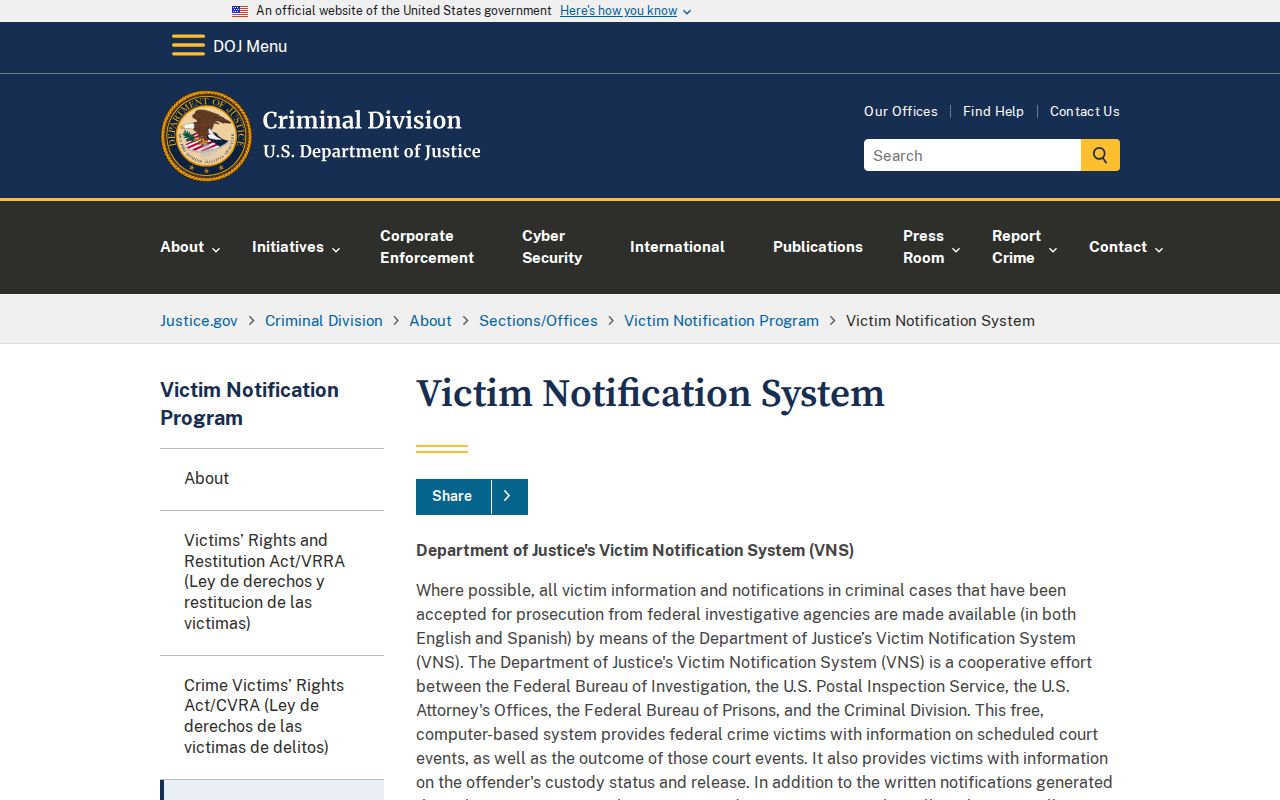Click "Department of Justice's Victim Notification System (VNS)" bold text
Viewport: 1280px width, 800px height.
pos(635,551)
